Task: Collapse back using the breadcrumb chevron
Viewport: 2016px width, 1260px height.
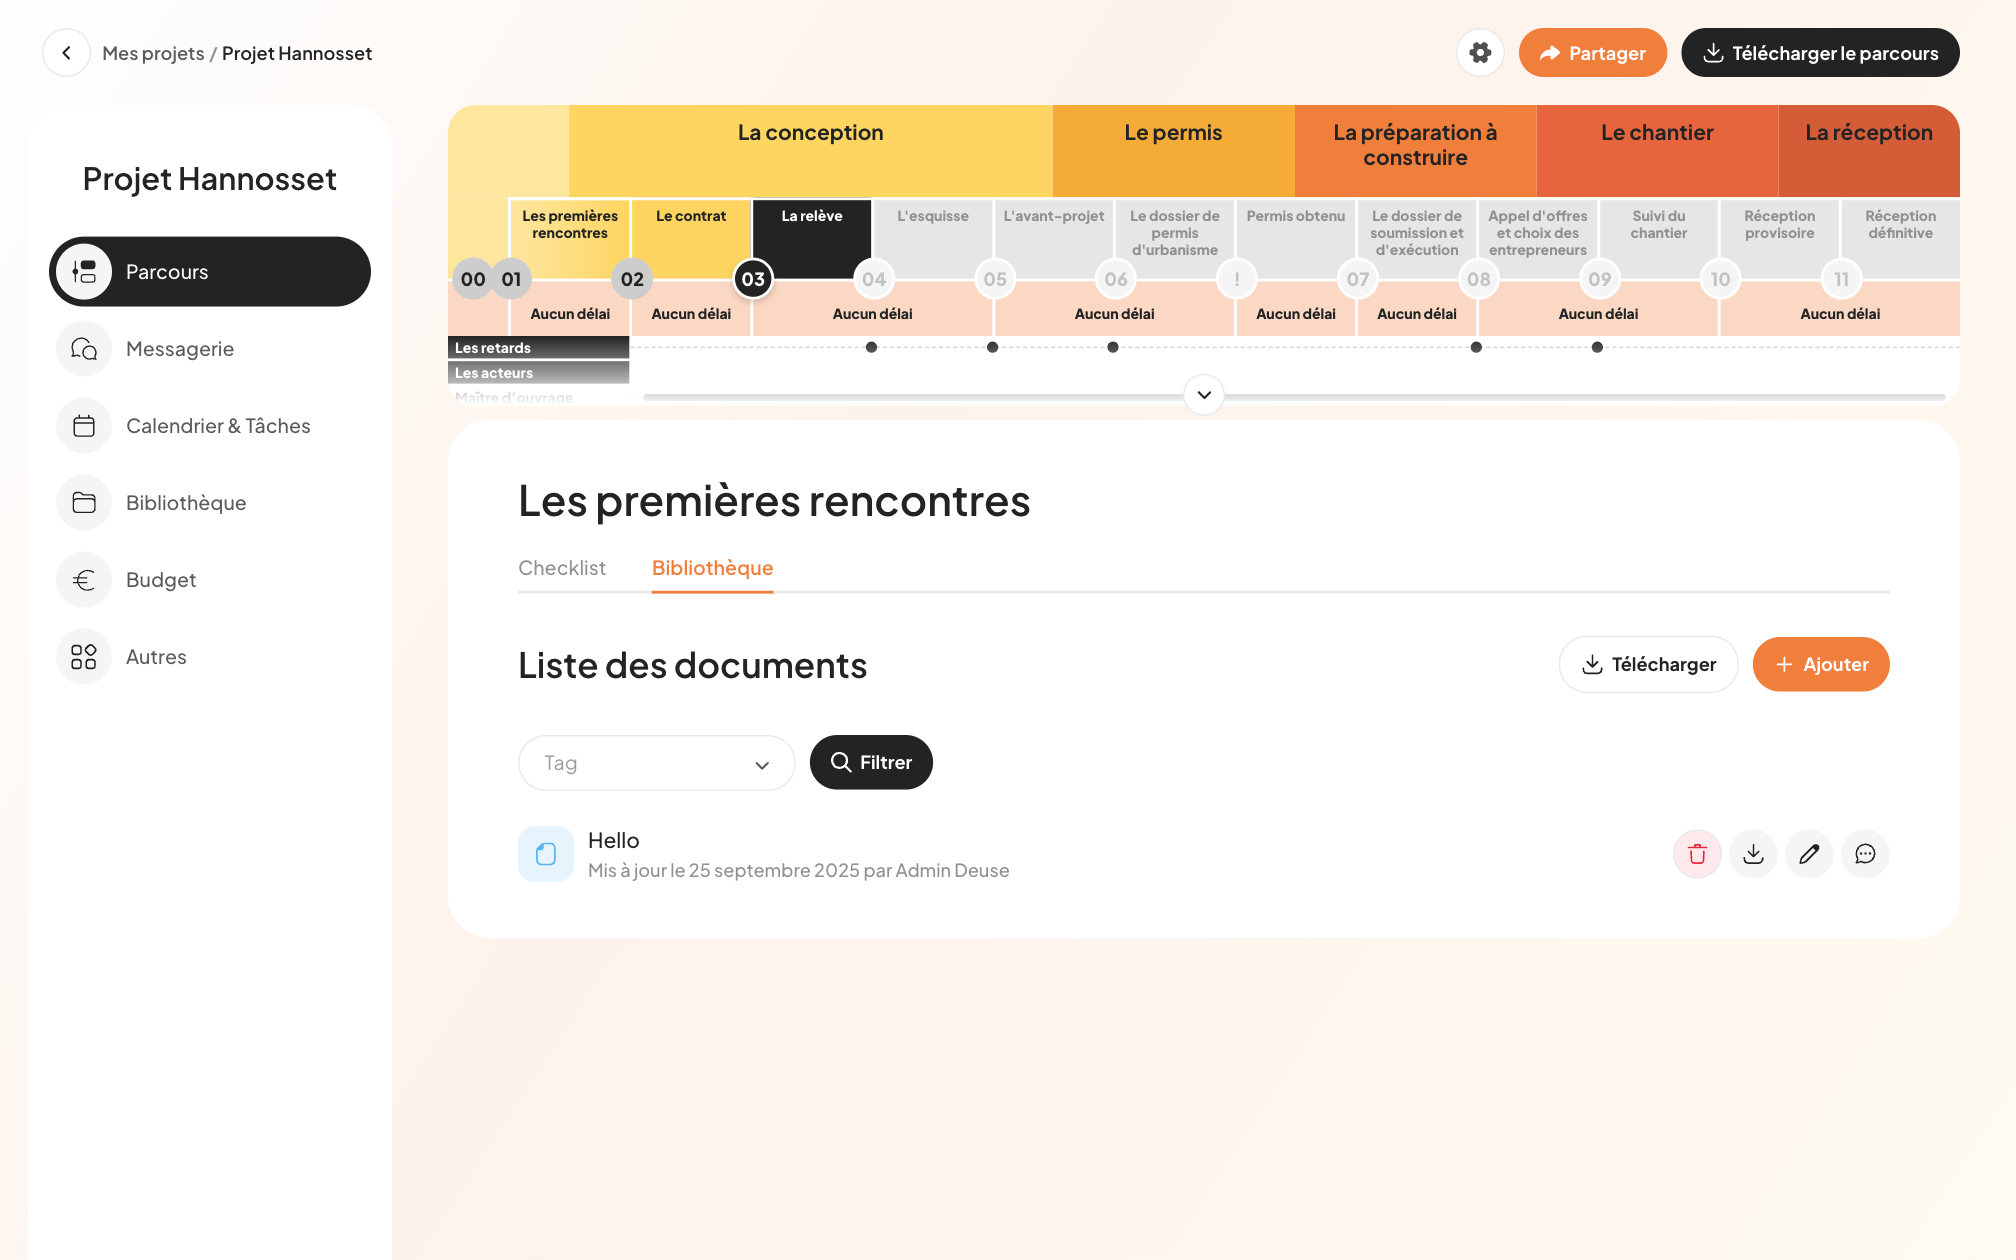Action: (x=66, y=52)
